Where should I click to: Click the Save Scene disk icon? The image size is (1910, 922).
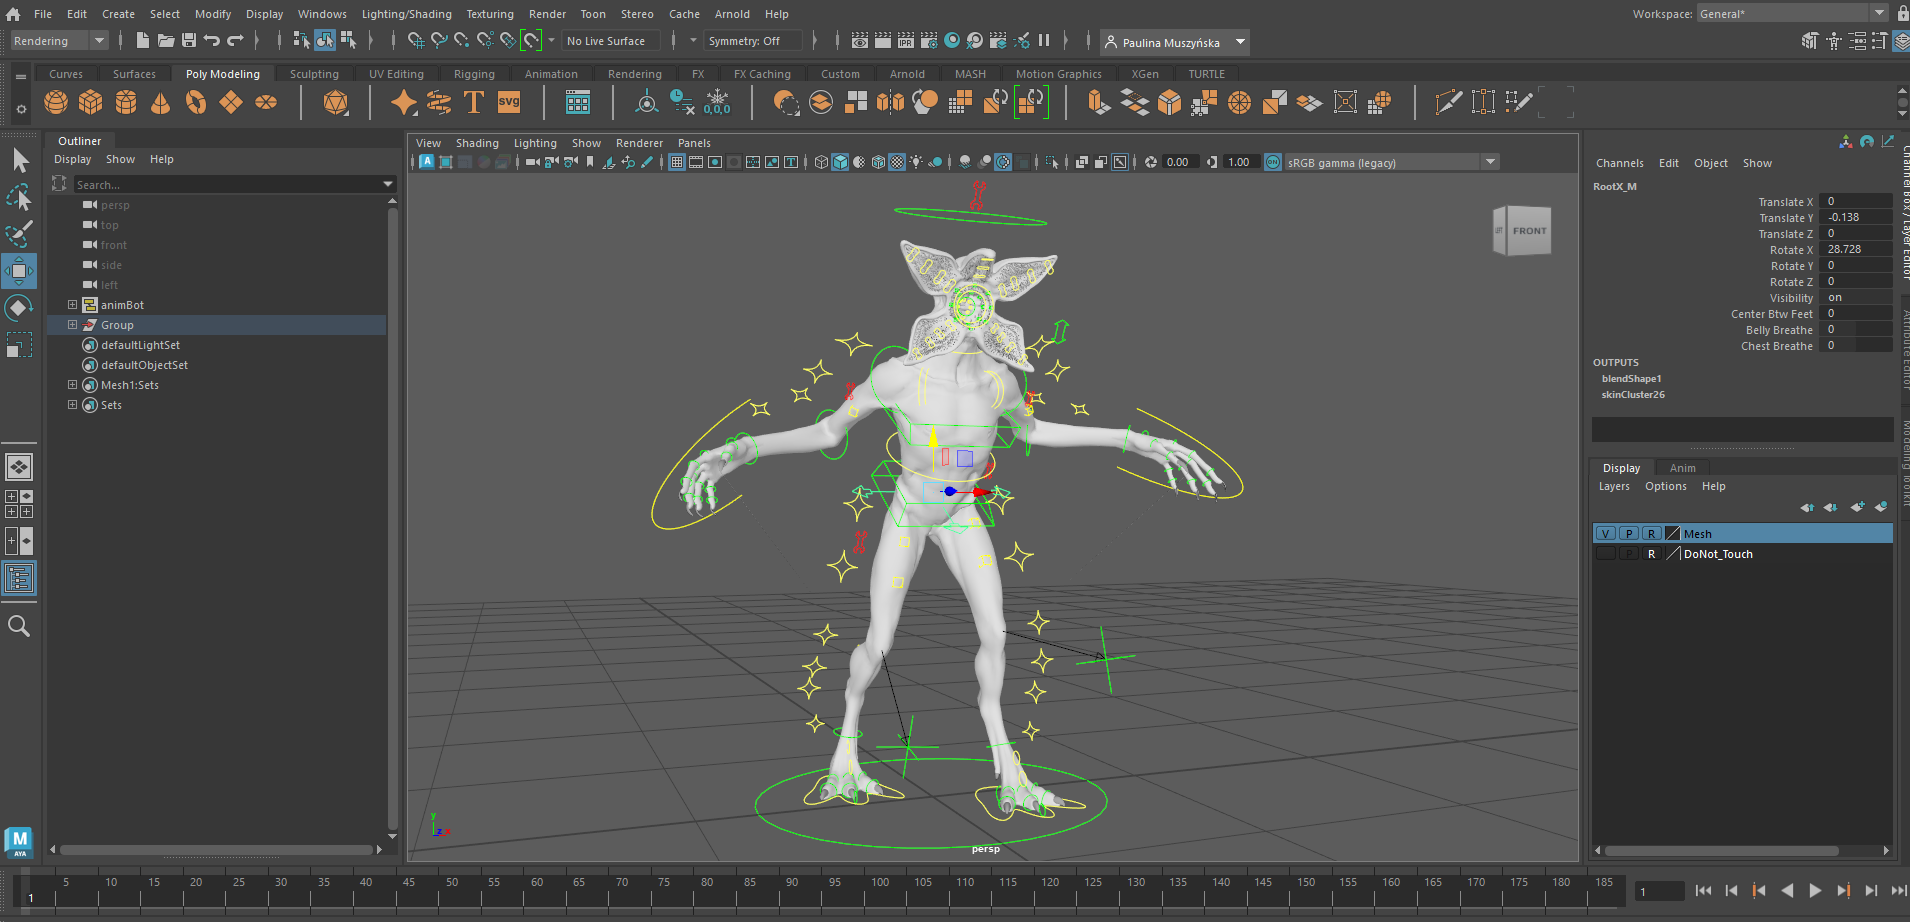pos(189,41)
